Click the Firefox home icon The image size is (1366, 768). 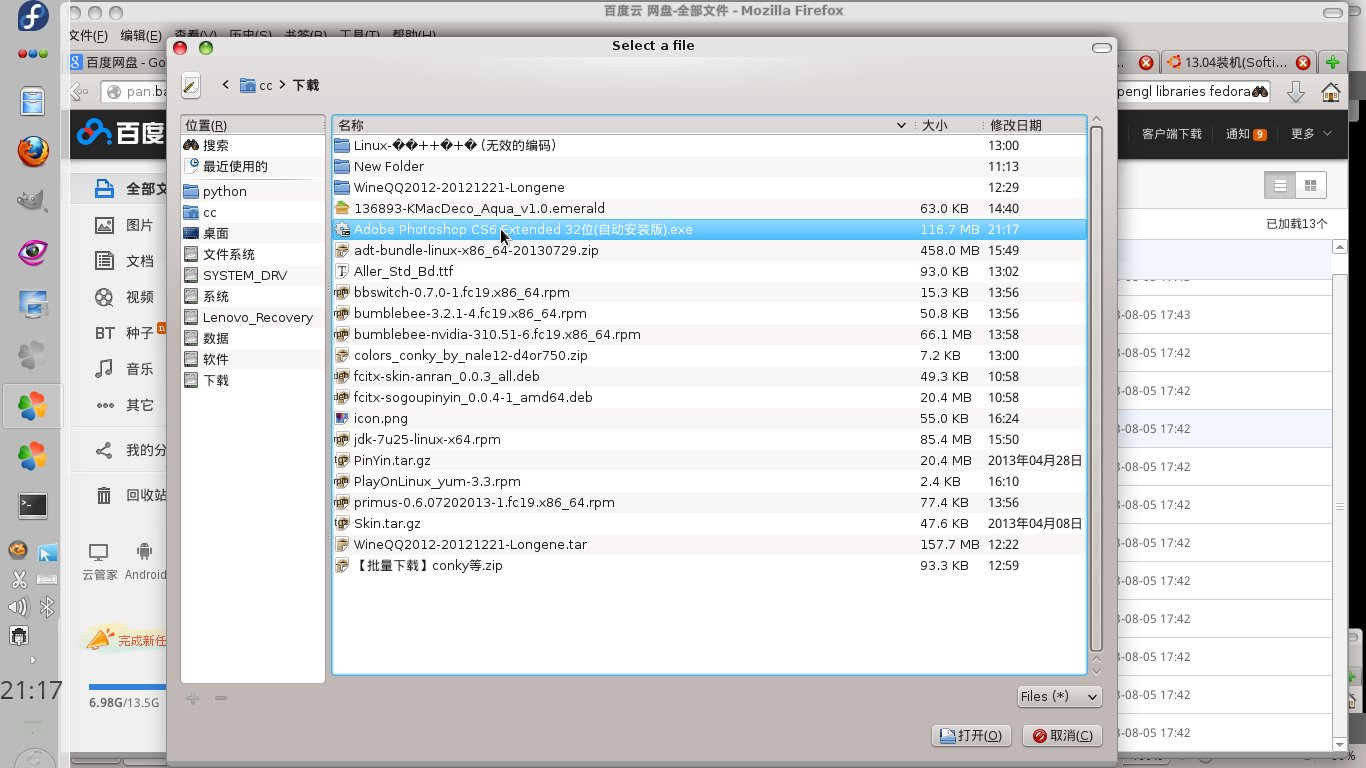(x=1331, y=91)
